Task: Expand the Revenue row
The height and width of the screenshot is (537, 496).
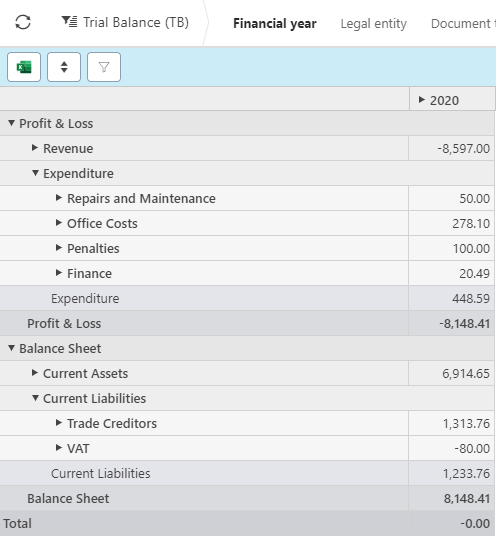Action: coord(35,148)
